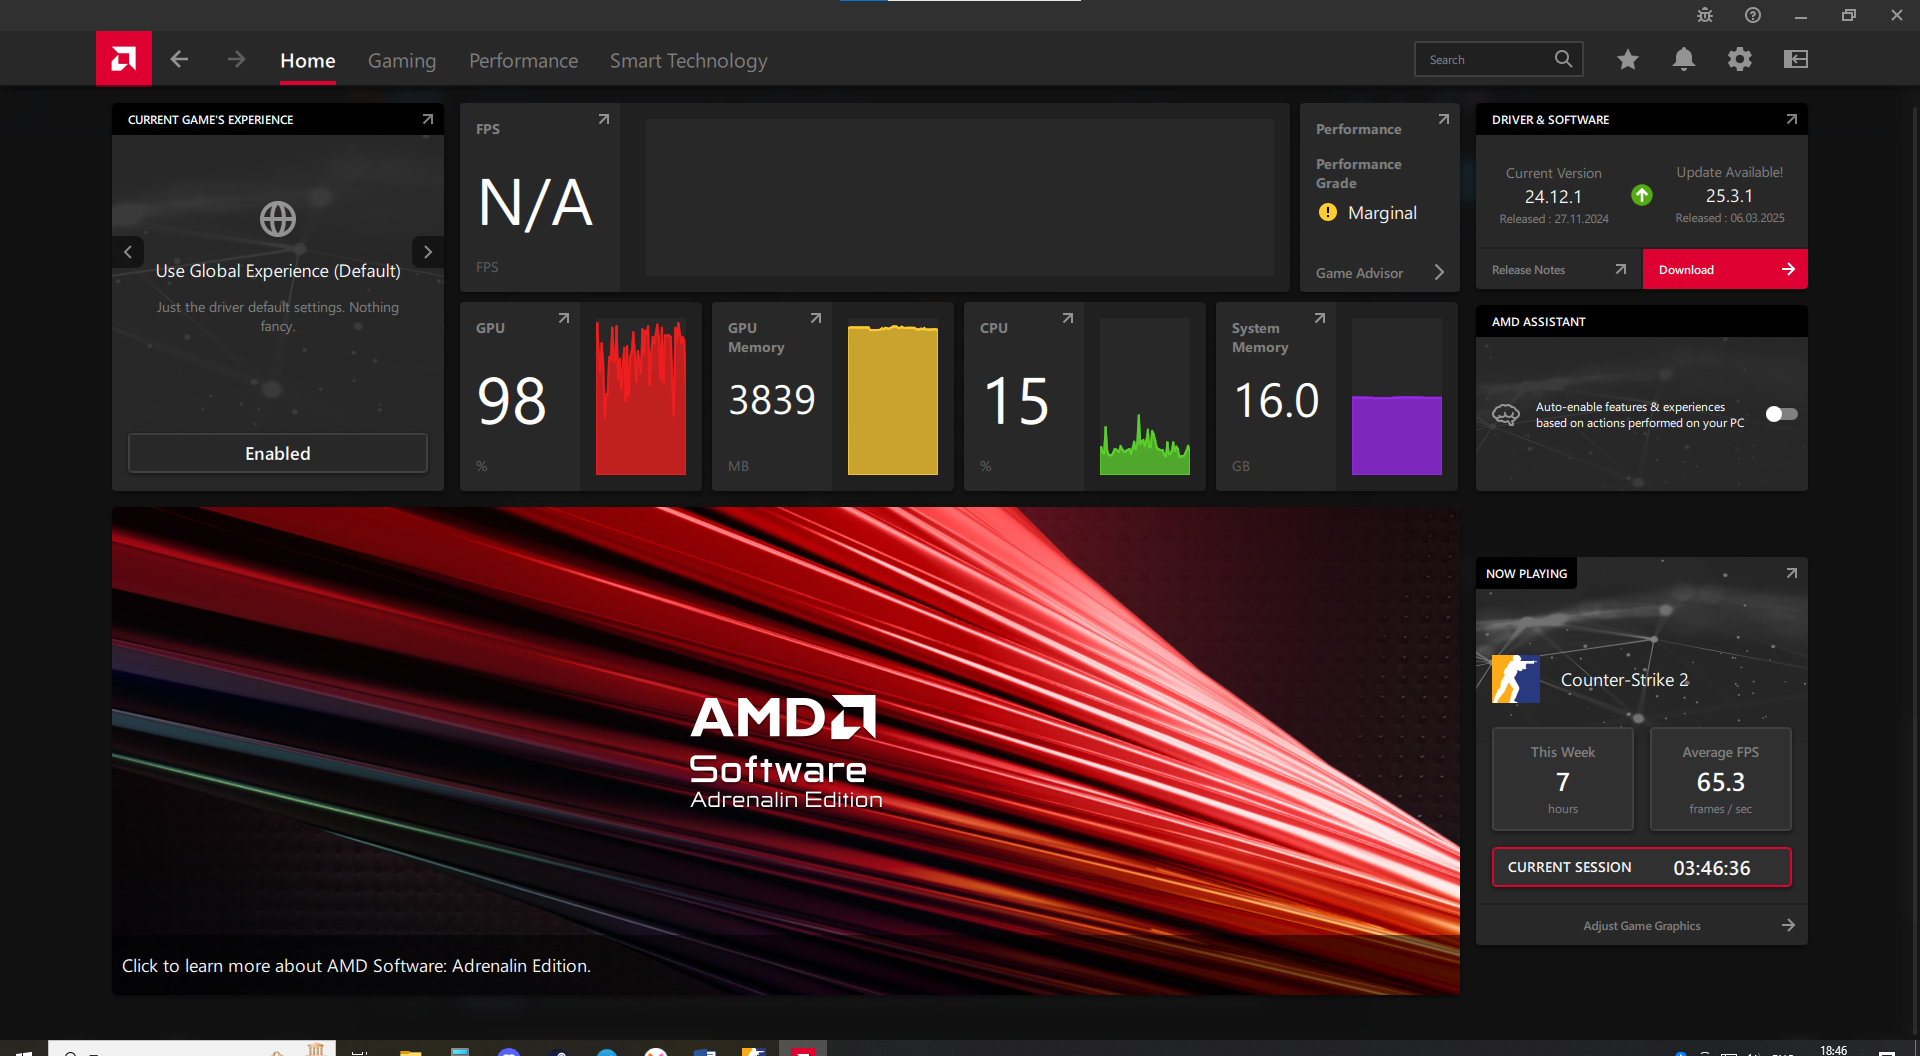1920x1056 pixels.
Task: Expand the GPU Memory tile
Action: click(x=816, y=318)
